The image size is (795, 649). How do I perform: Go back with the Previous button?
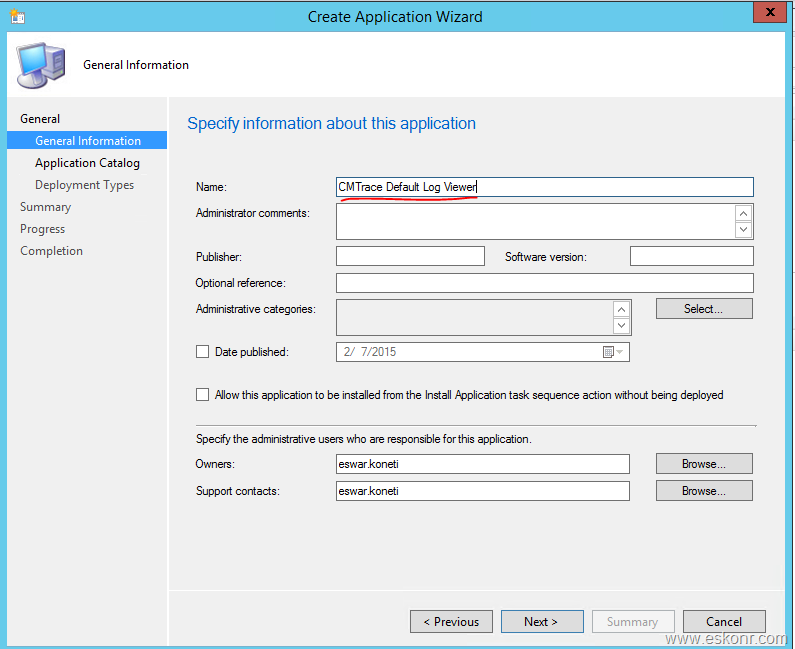coord(451,622)
